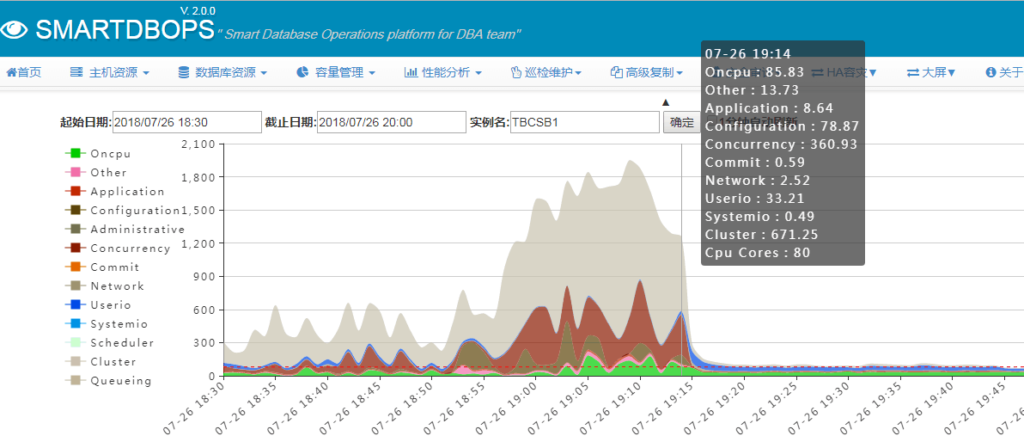The height and width of the screenshot is (442, 1024).
Task: Go to the 首页 home page
Action: (24, 73)
